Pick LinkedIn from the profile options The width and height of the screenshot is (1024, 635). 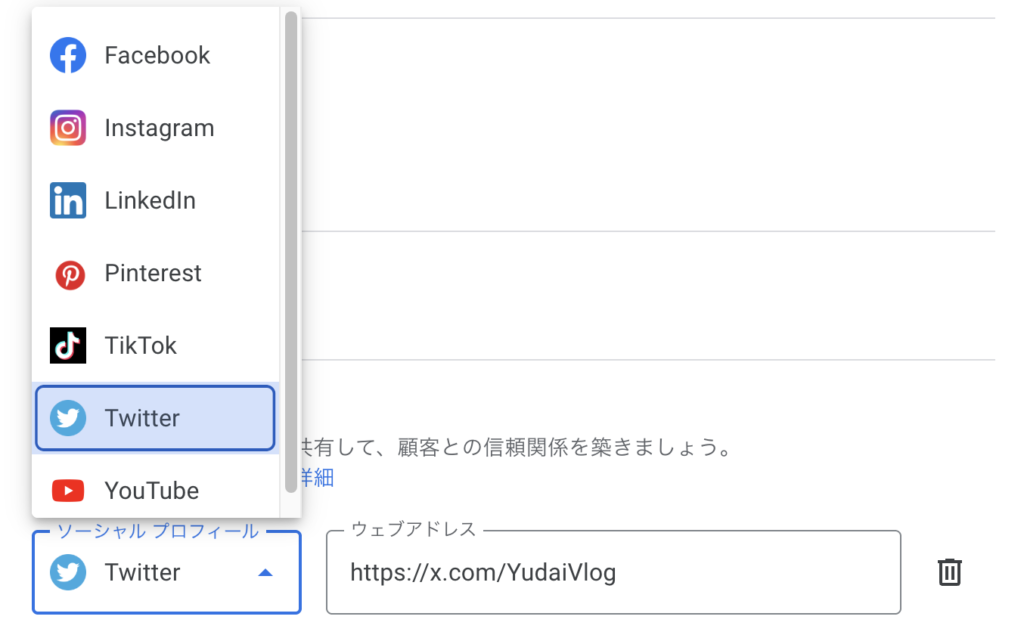click(150, 201)
